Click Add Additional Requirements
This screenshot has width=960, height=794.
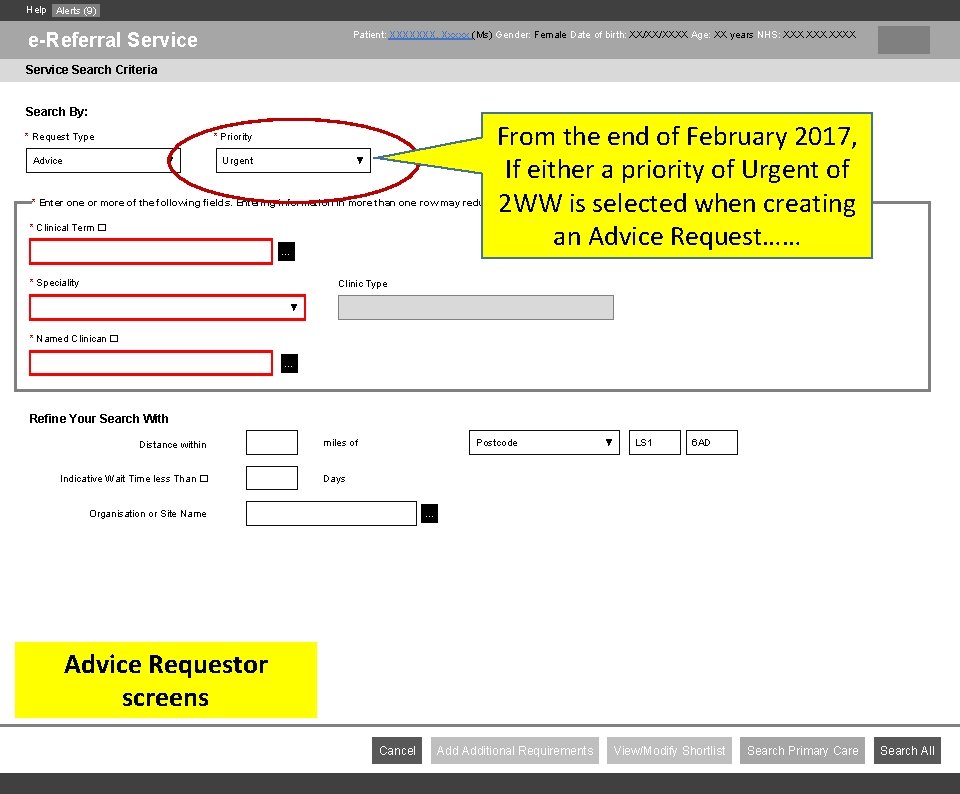click(514, 750)
